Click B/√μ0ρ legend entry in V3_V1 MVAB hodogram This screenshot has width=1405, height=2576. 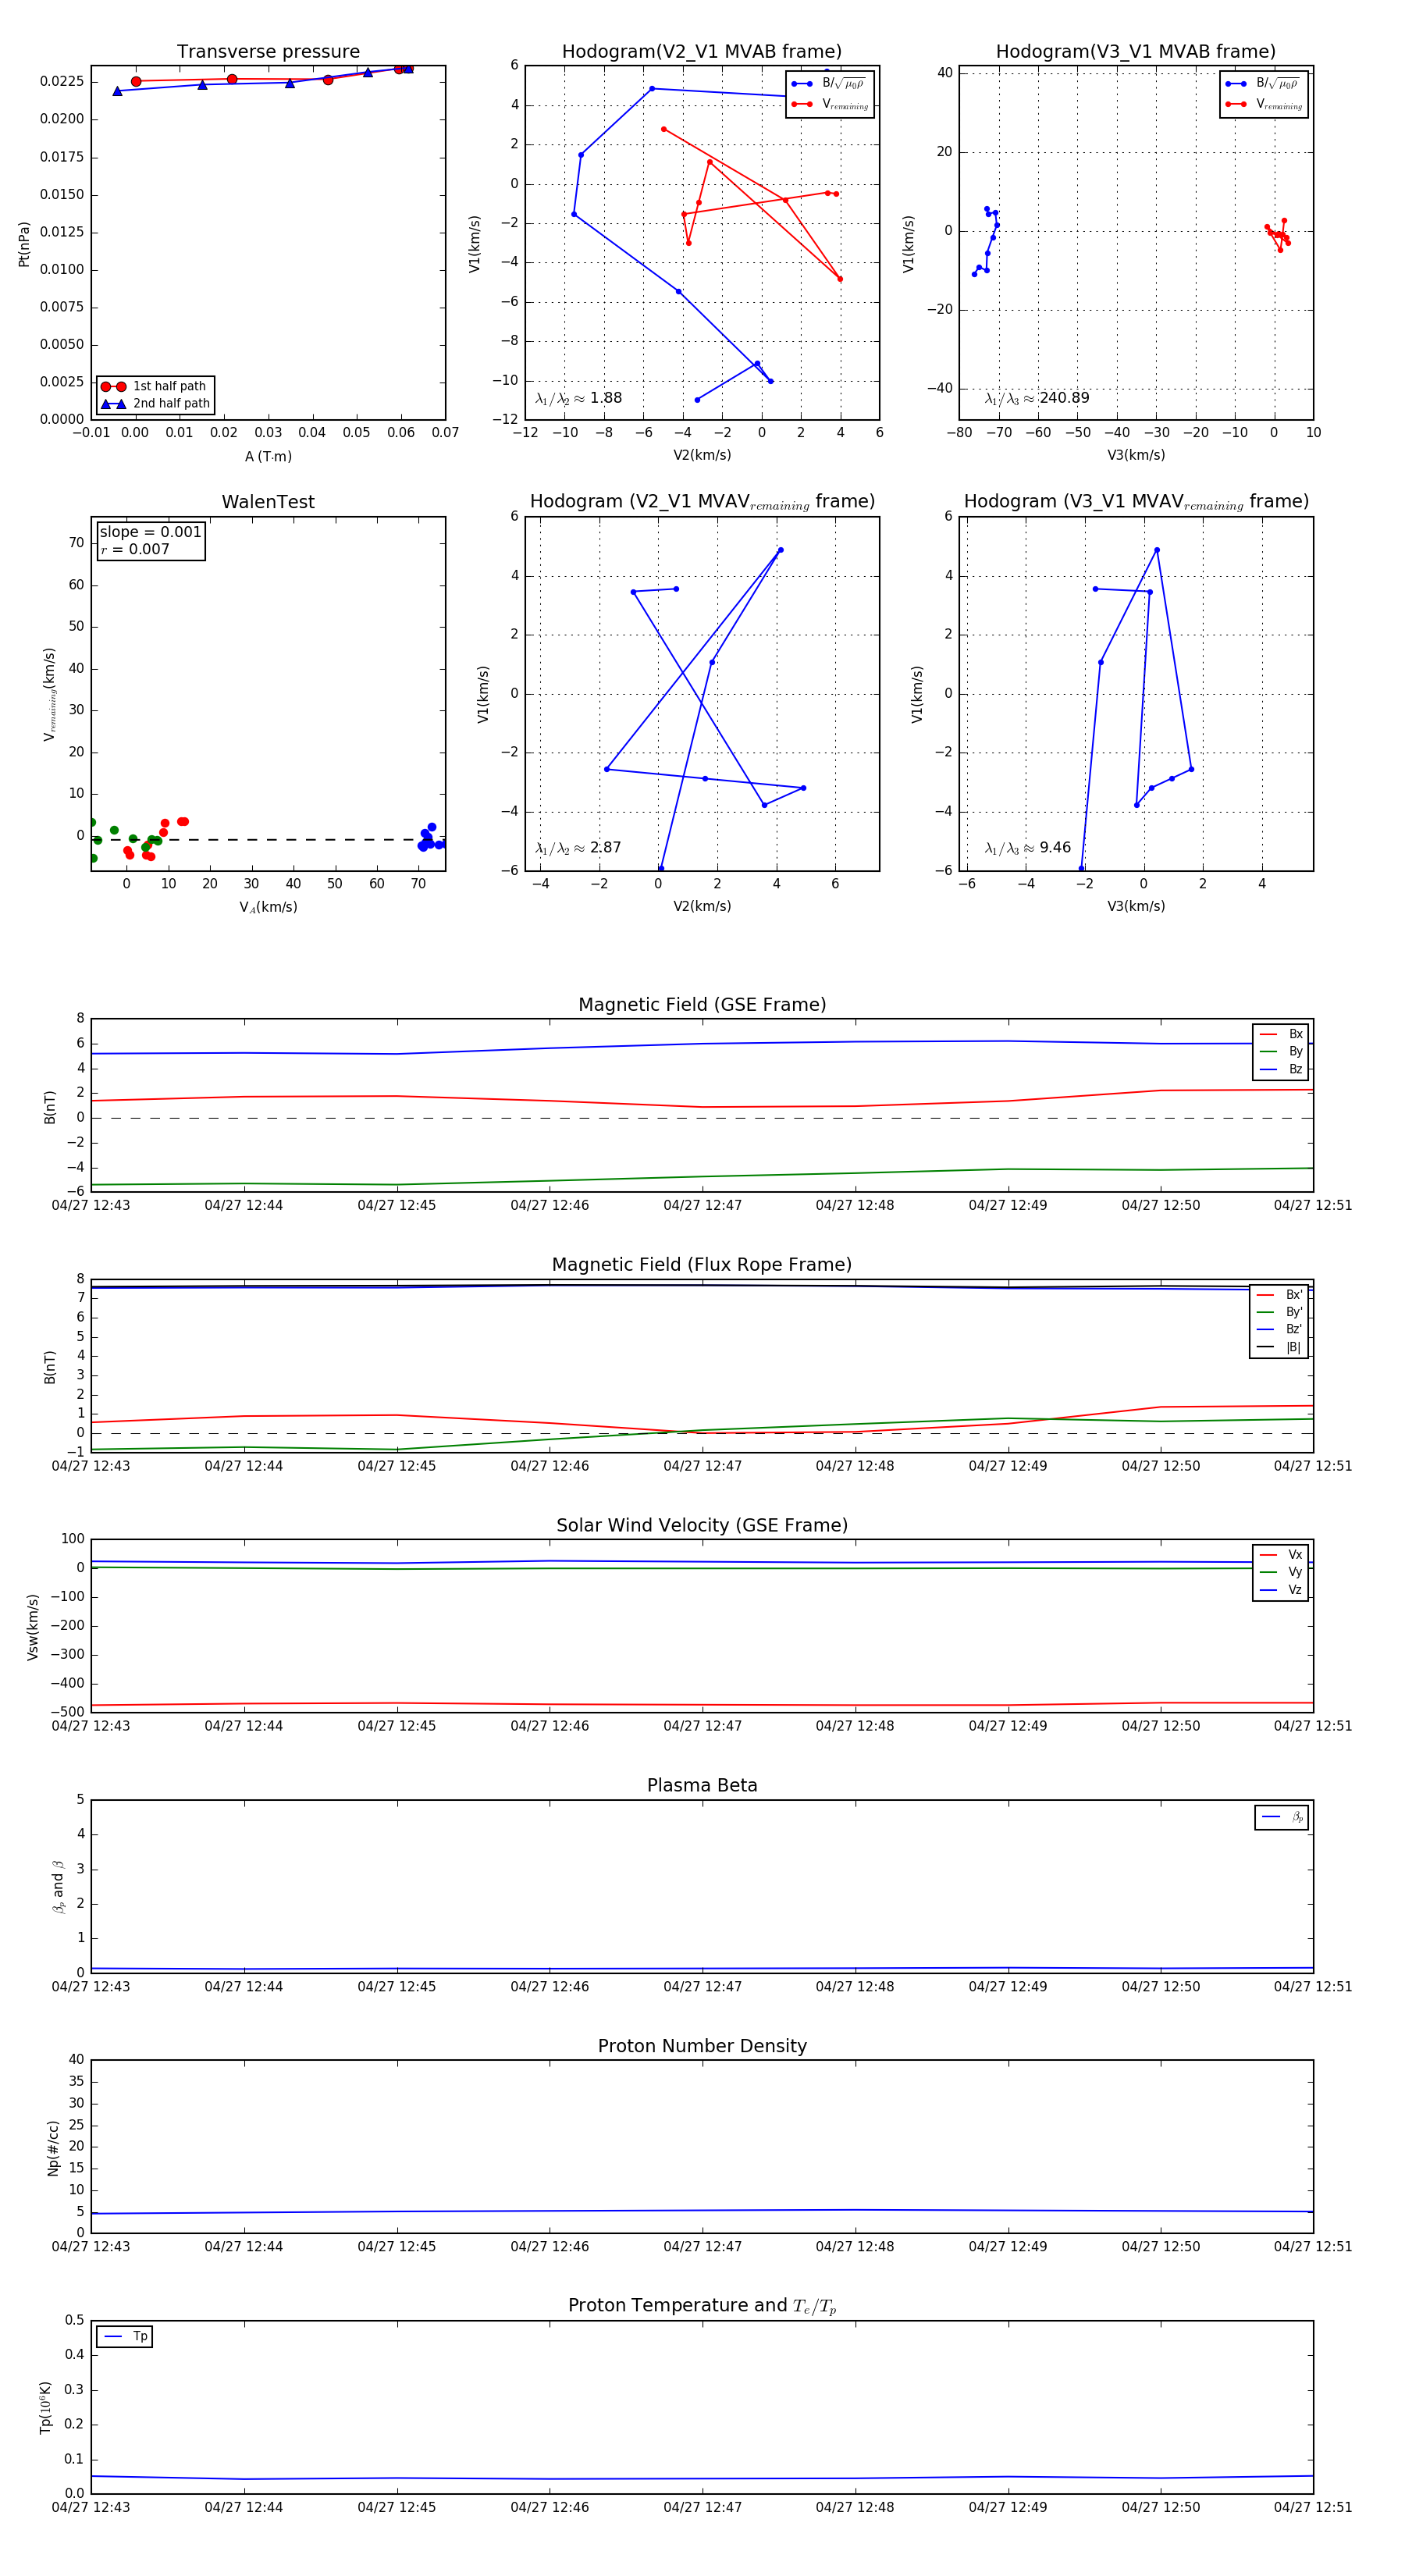tap(1264, 84)
